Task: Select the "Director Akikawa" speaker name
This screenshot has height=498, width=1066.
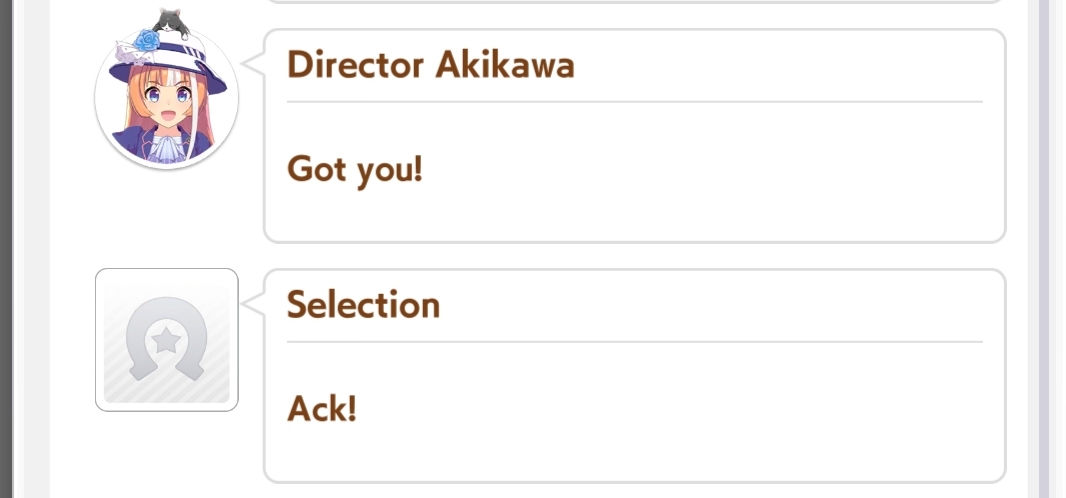Action: coord(431,65)
